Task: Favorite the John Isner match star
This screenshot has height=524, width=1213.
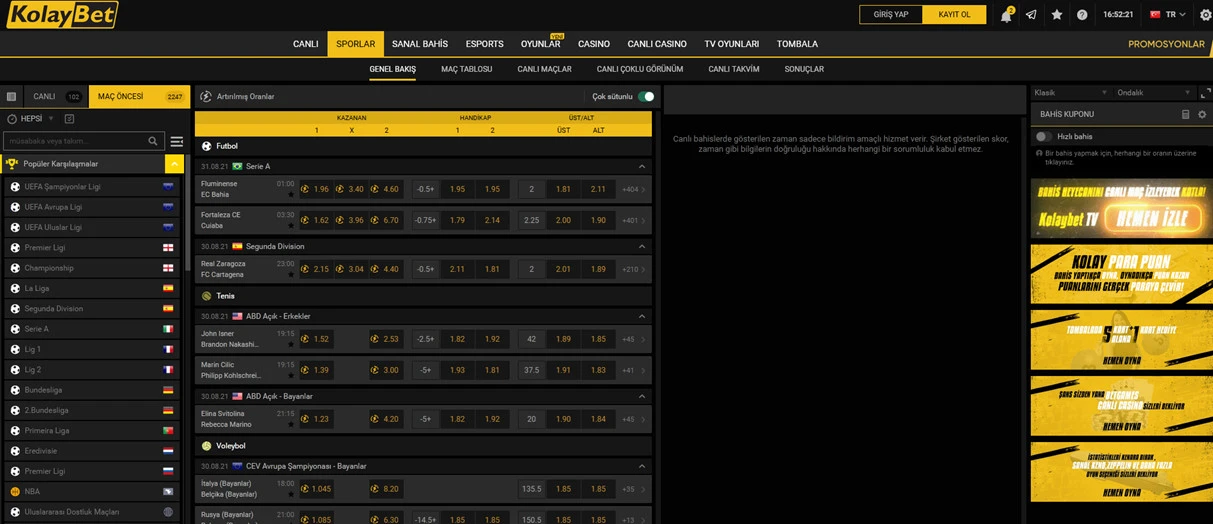Action: click(291, 344)
